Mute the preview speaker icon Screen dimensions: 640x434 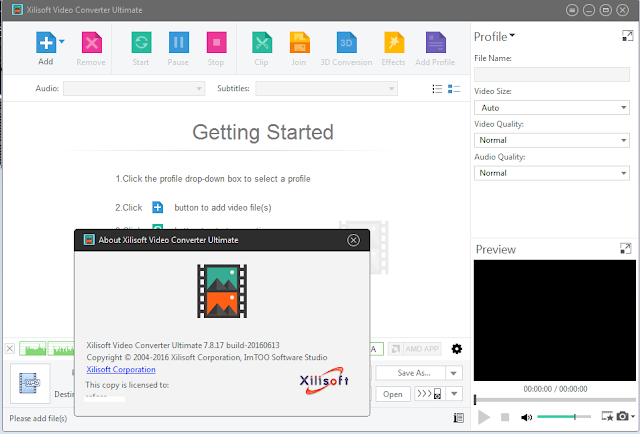[x=526, y=417]
